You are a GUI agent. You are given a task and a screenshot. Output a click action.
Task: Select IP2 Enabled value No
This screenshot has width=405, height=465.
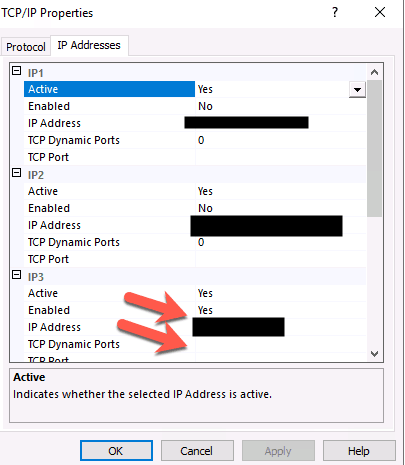pyautogui.click(x=280, y=208)
